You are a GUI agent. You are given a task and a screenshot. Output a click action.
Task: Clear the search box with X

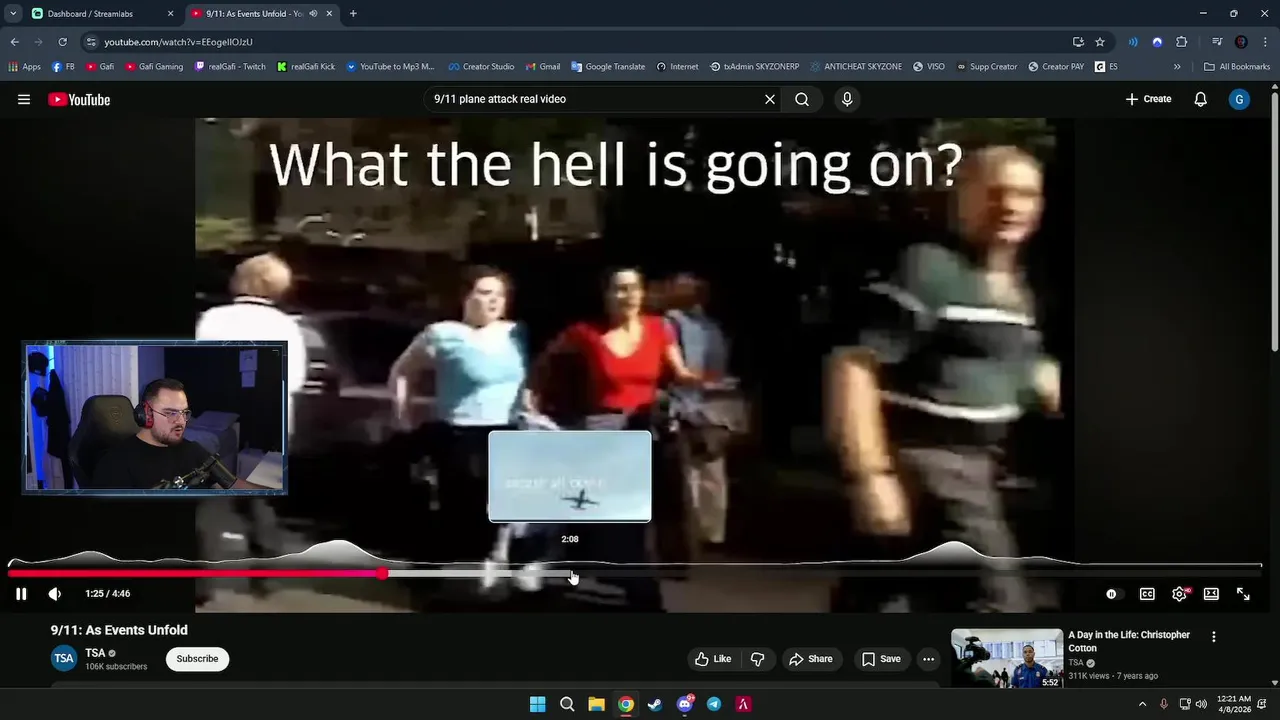(x=770, y=99)
